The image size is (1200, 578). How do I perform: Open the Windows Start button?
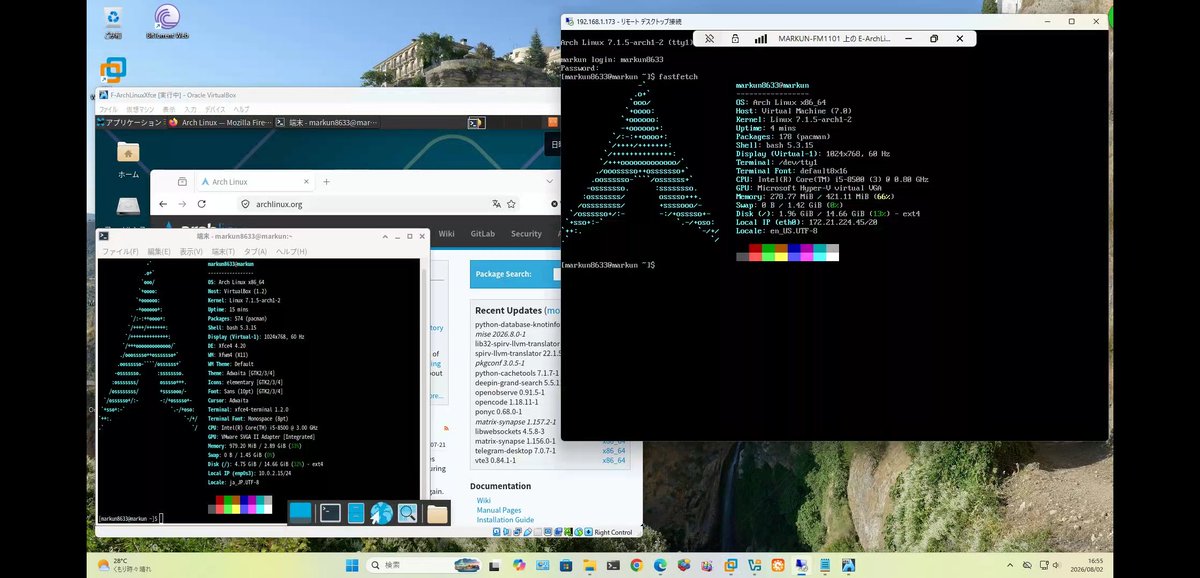click(x=351, y=565)
